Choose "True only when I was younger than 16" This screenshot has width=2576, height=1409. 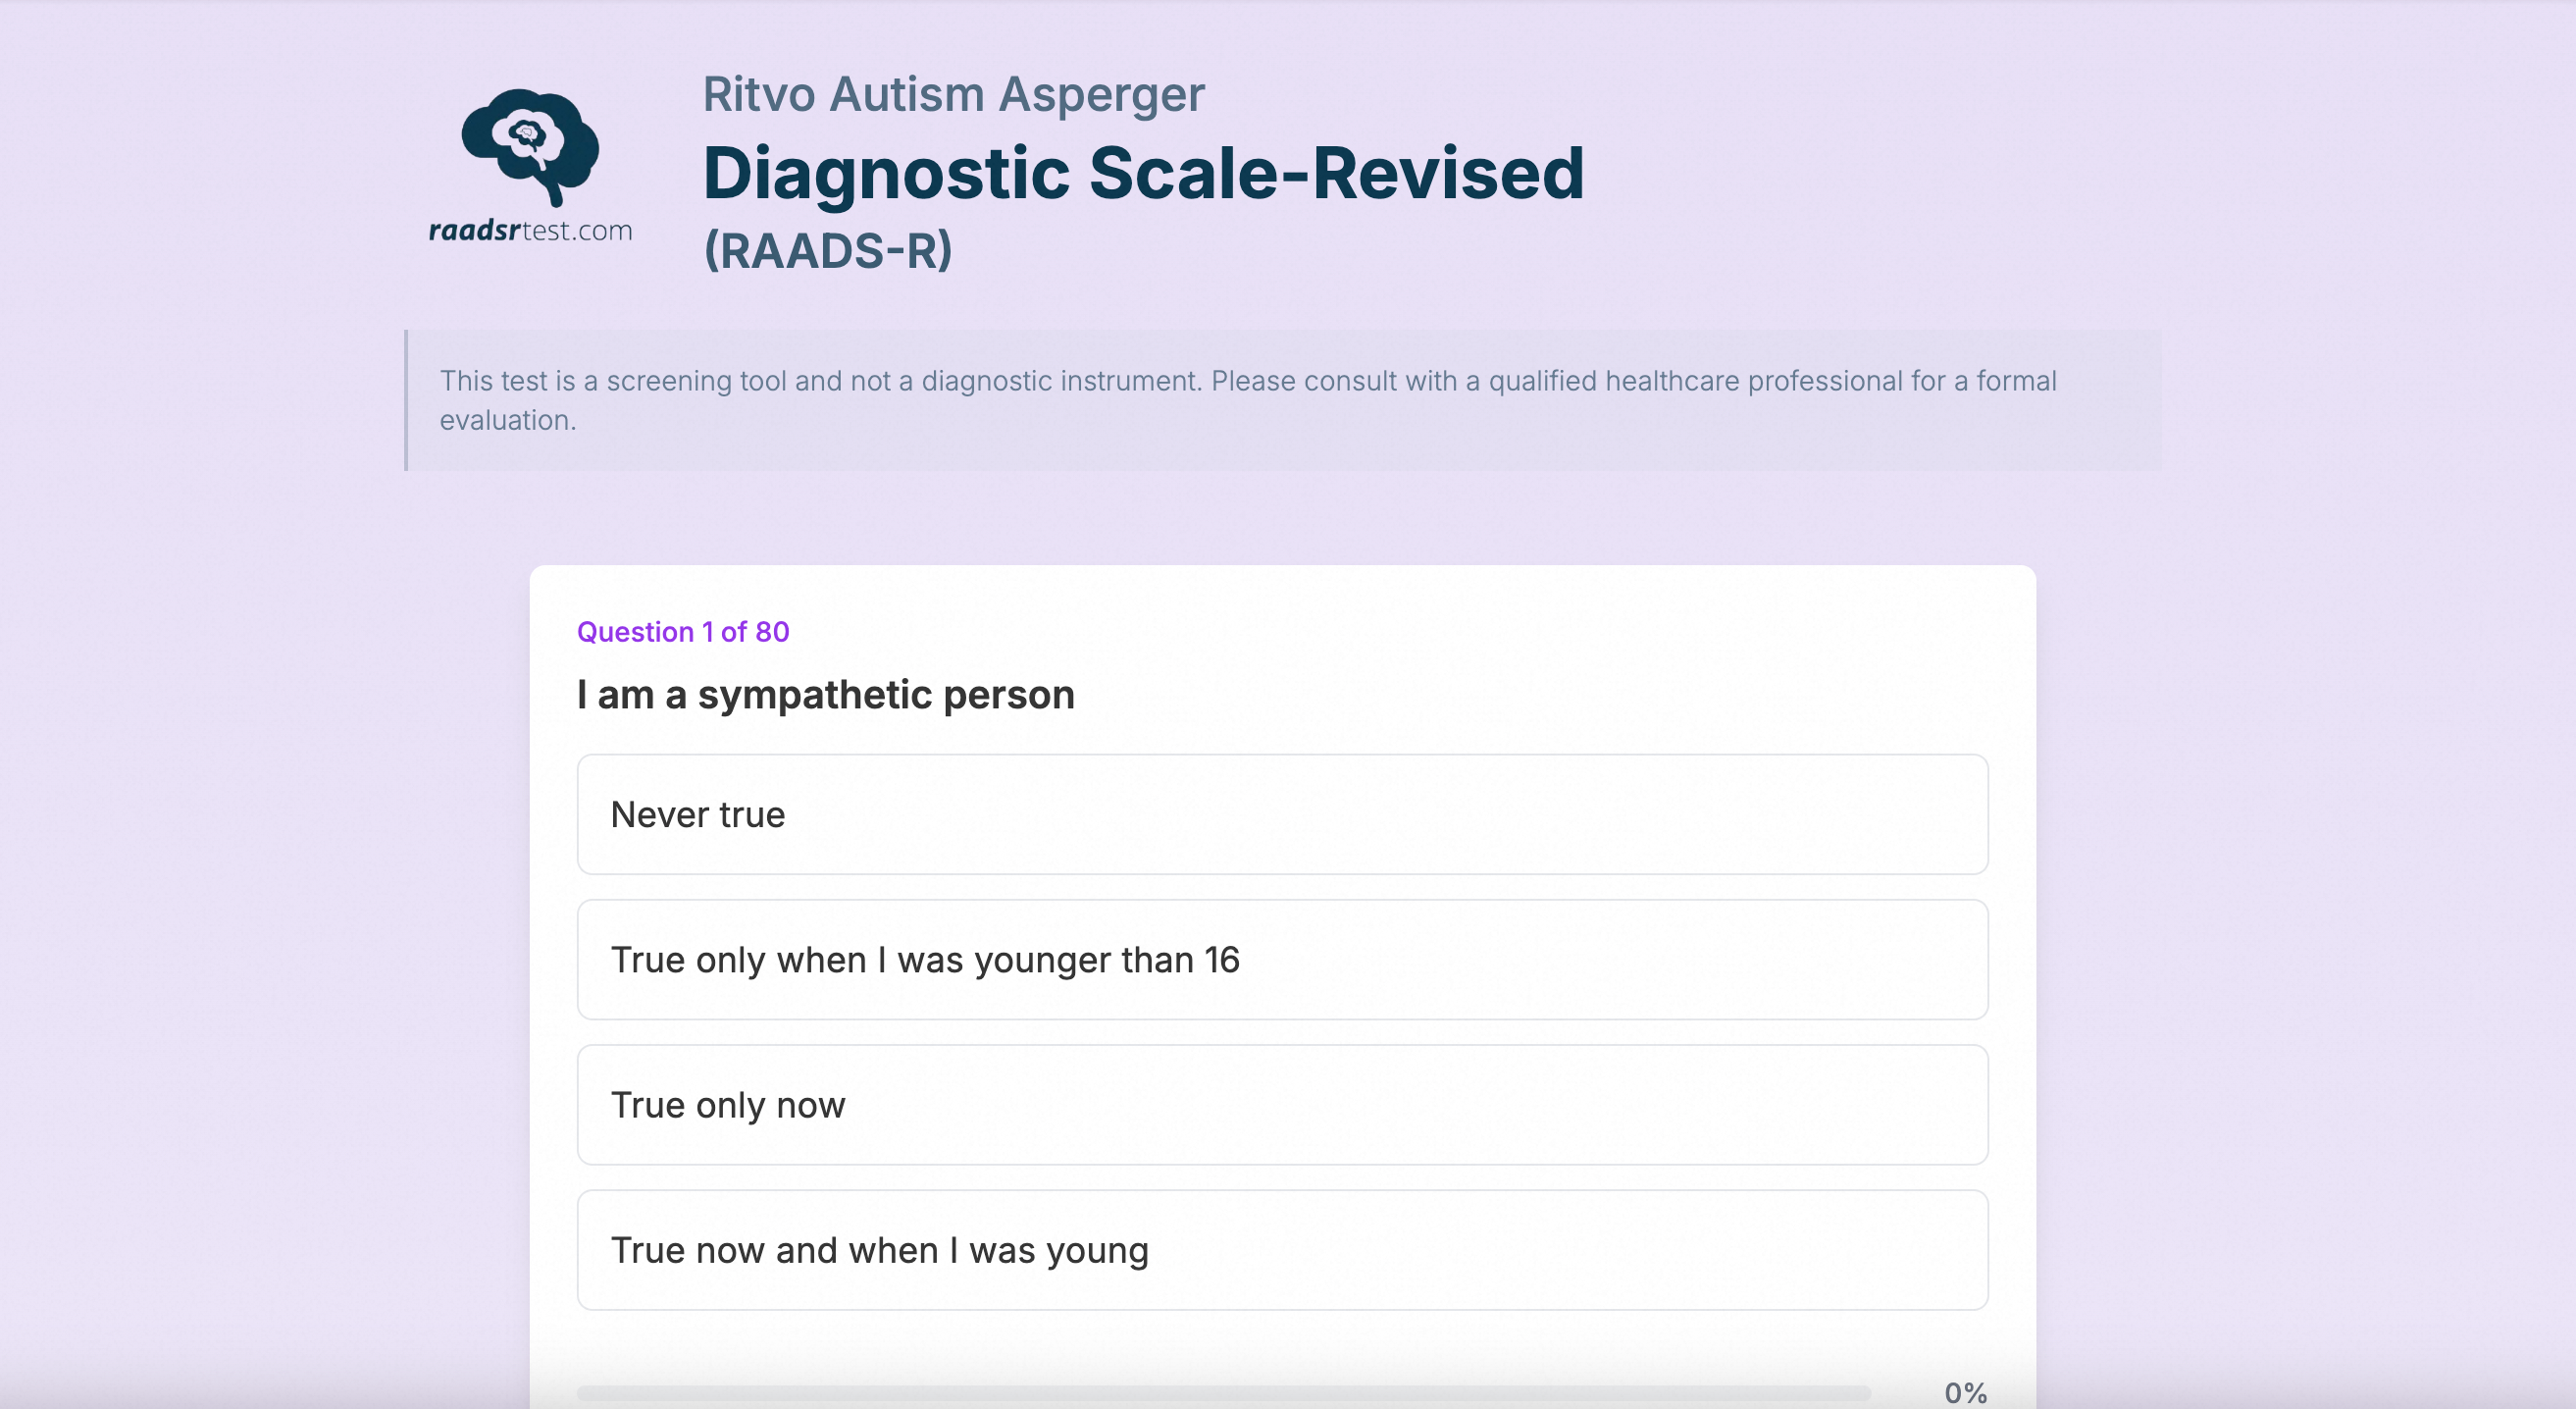pyautogui.click(x=1282, y=959)
